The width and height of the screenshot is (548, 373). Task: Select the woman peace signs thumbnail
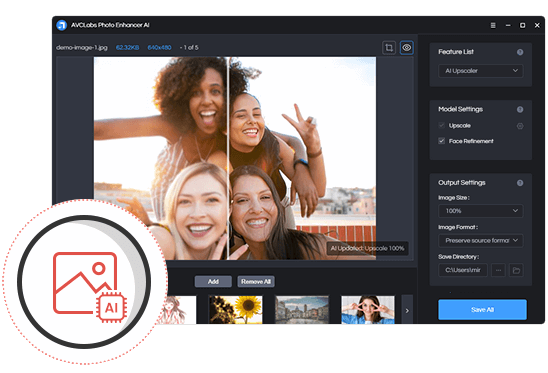pyautogui.click(x=368, y=310)
